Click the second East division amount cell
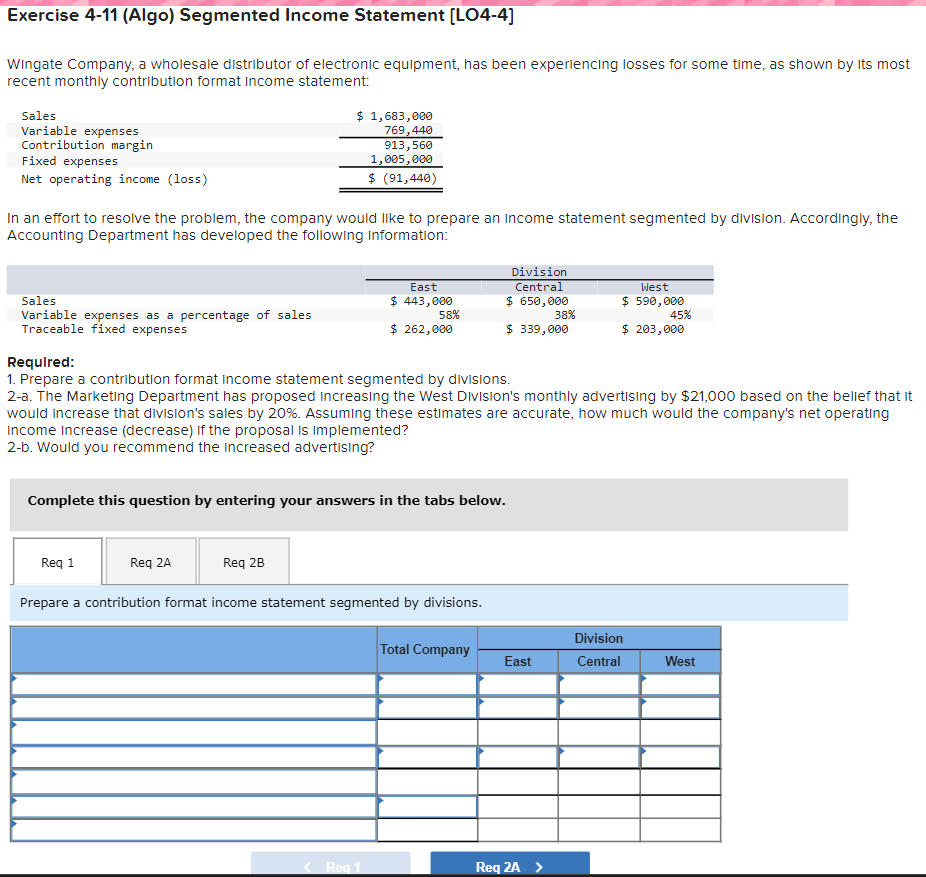Screen dimensions: 926x877 517,708
